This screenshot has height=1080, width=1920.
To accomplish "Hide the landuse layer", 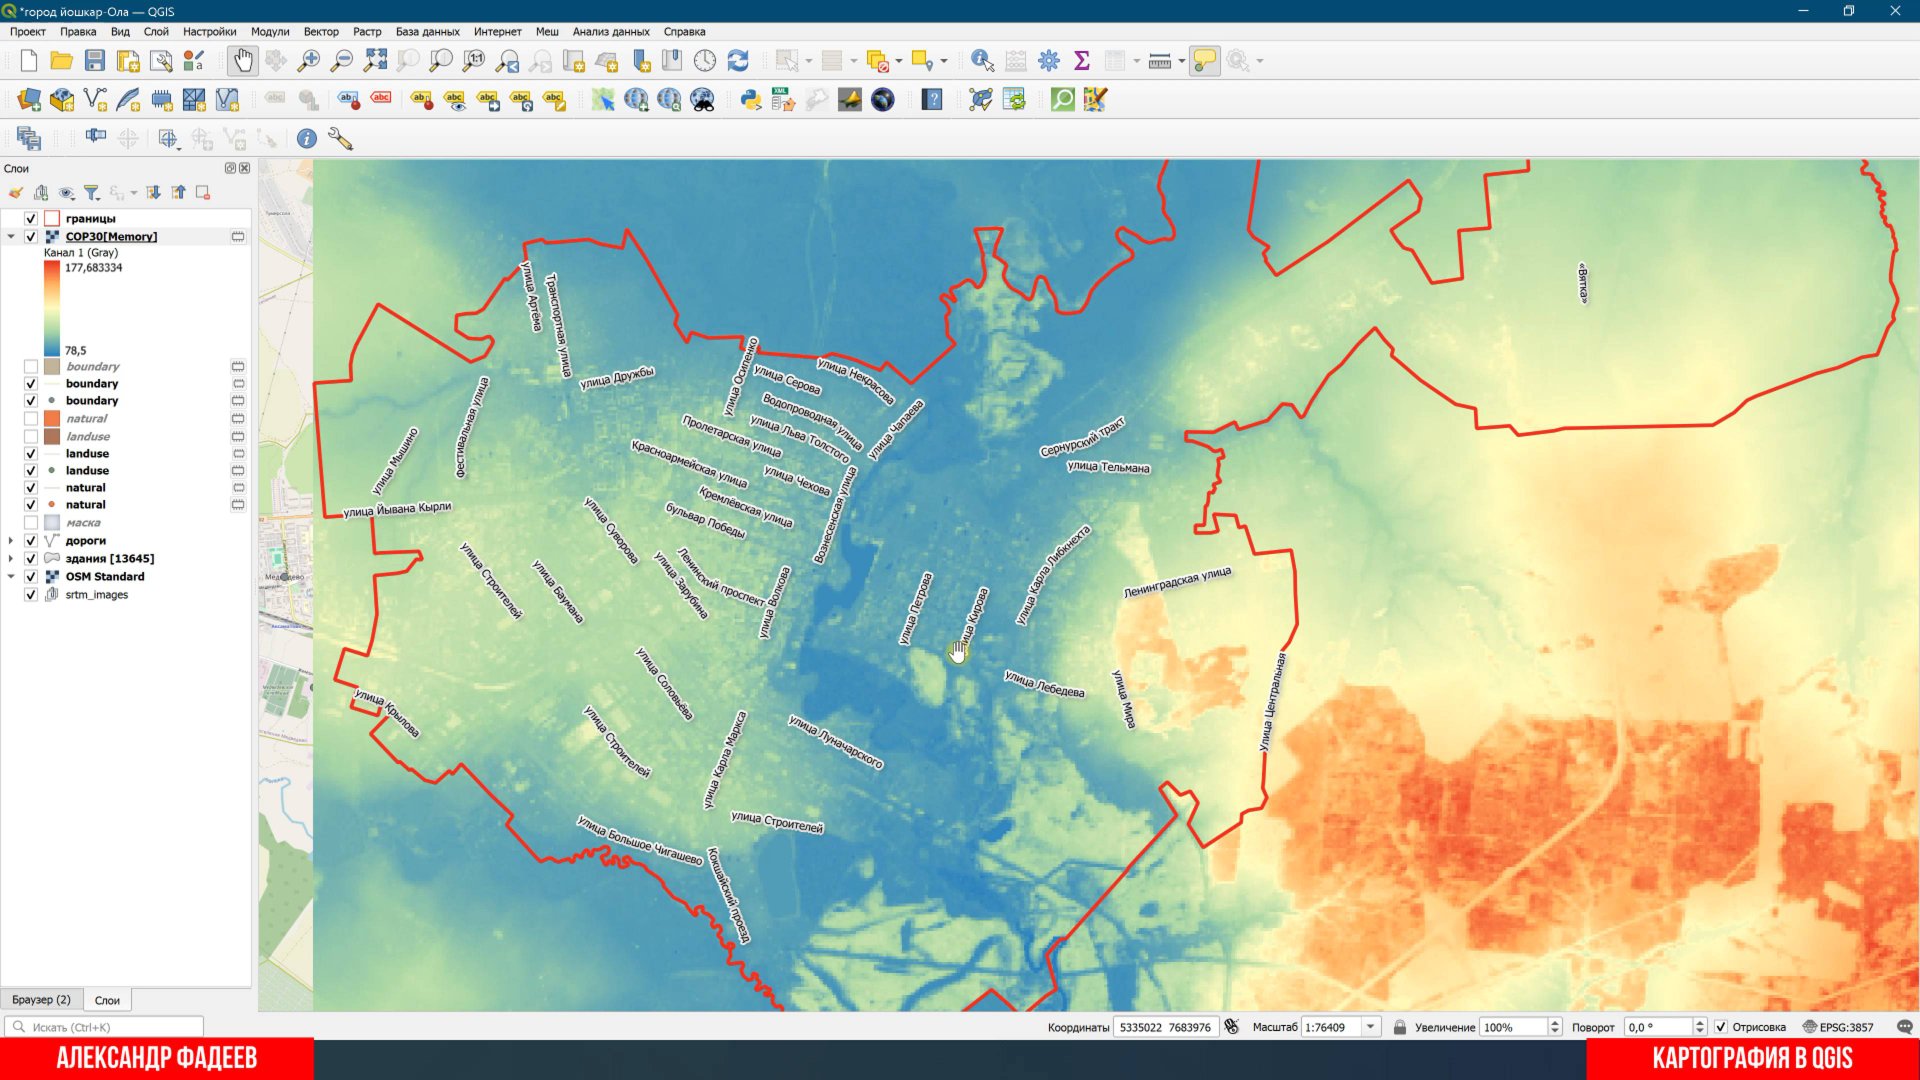I will (x=31, y=453).
